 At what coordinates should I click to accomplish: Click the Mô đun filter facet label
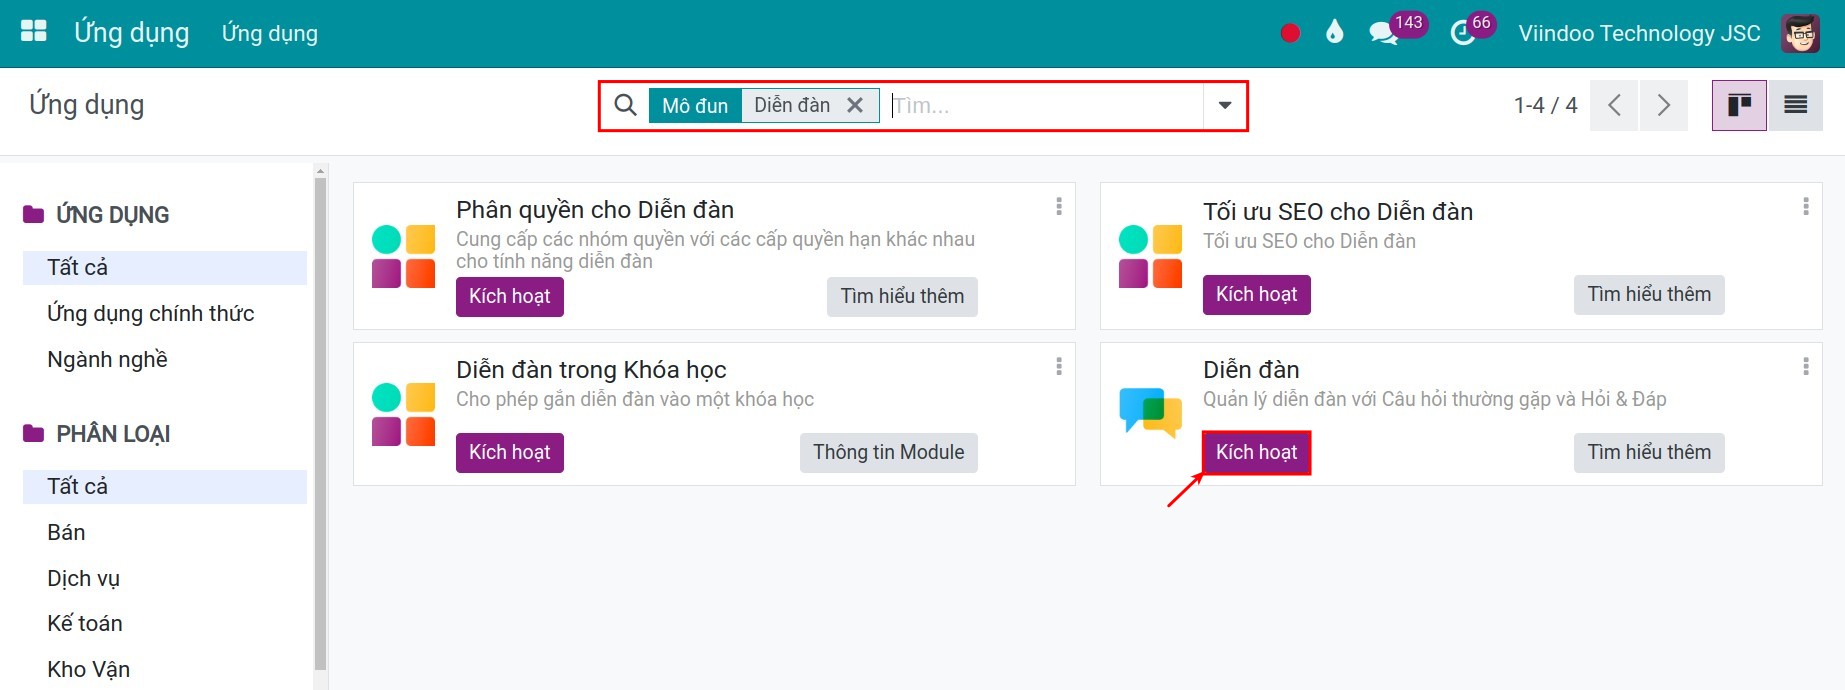coord(695,105)
